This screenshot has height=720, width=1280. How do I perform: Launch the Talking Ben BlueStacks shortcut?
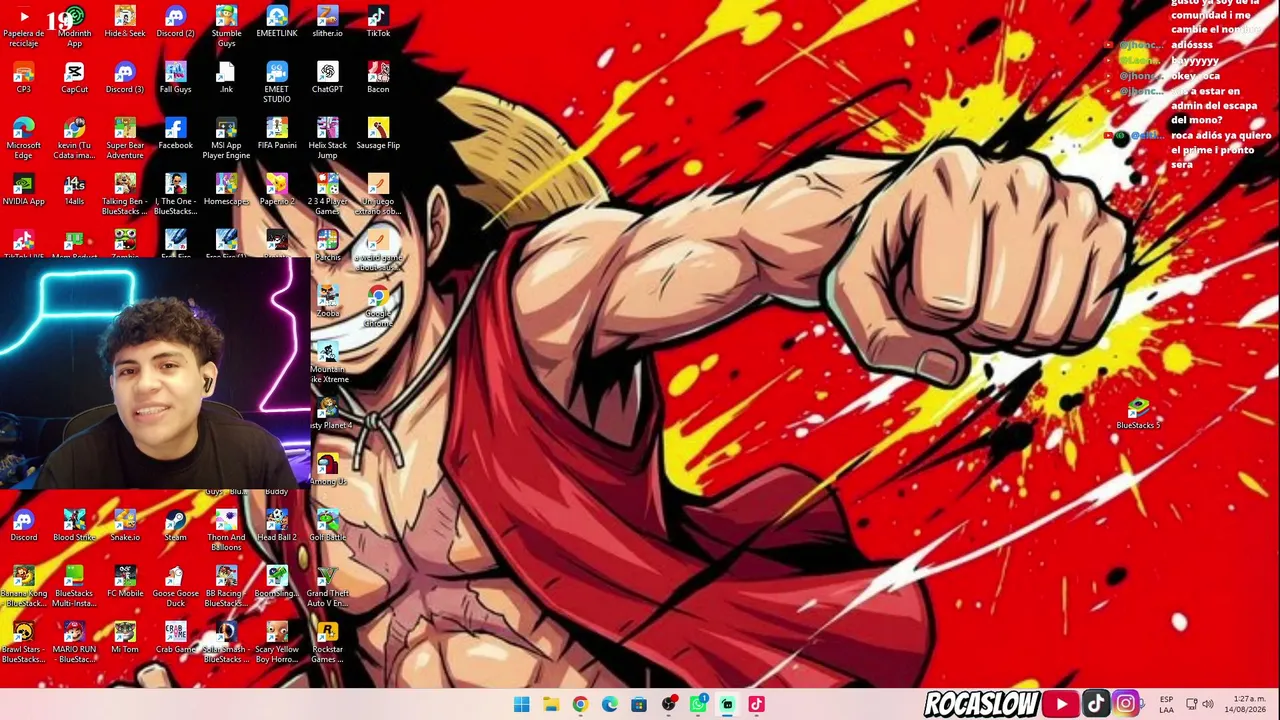tap(125, 194)
